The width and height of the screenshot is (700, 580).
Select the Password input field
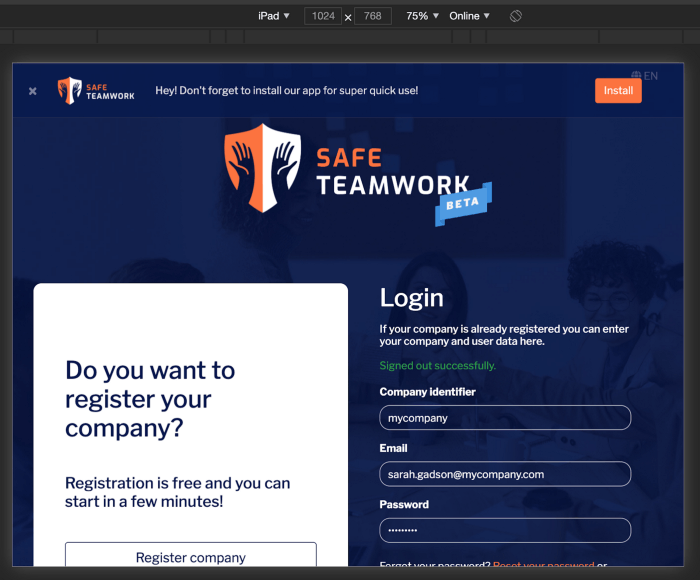[x=505, y=530]
